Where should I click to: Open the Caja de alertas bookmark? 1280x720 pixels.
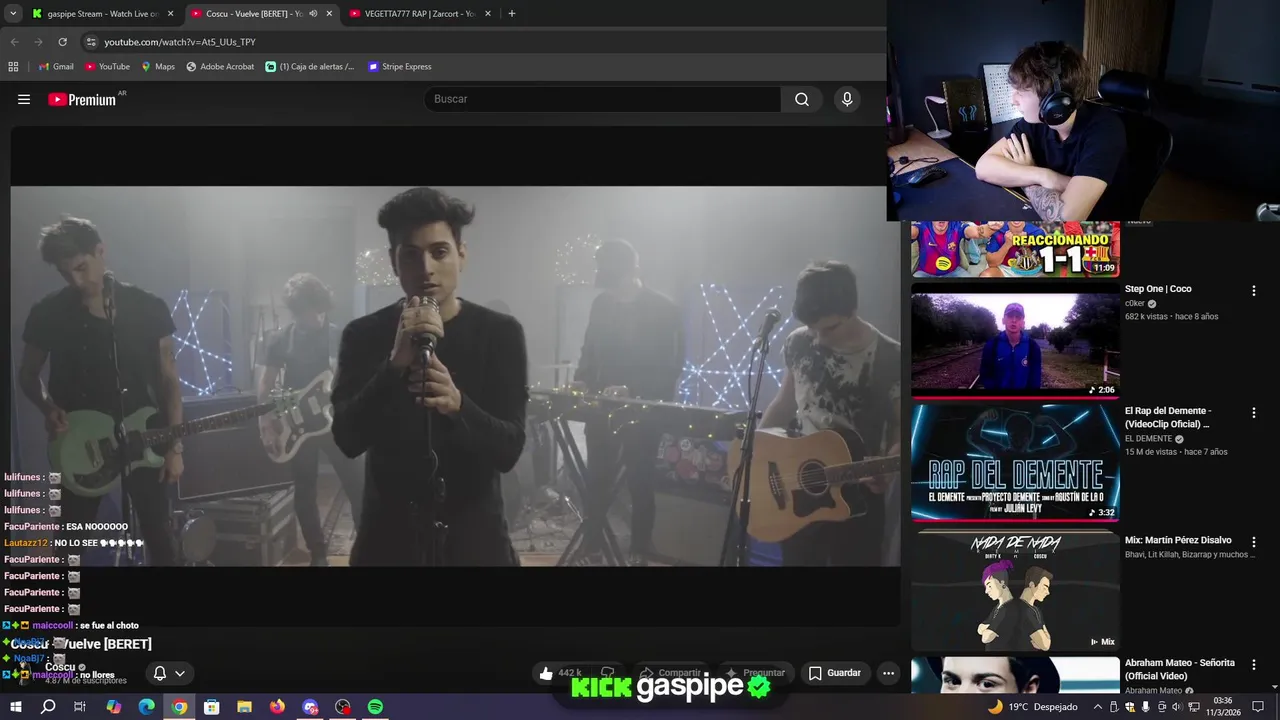[310, 67]
